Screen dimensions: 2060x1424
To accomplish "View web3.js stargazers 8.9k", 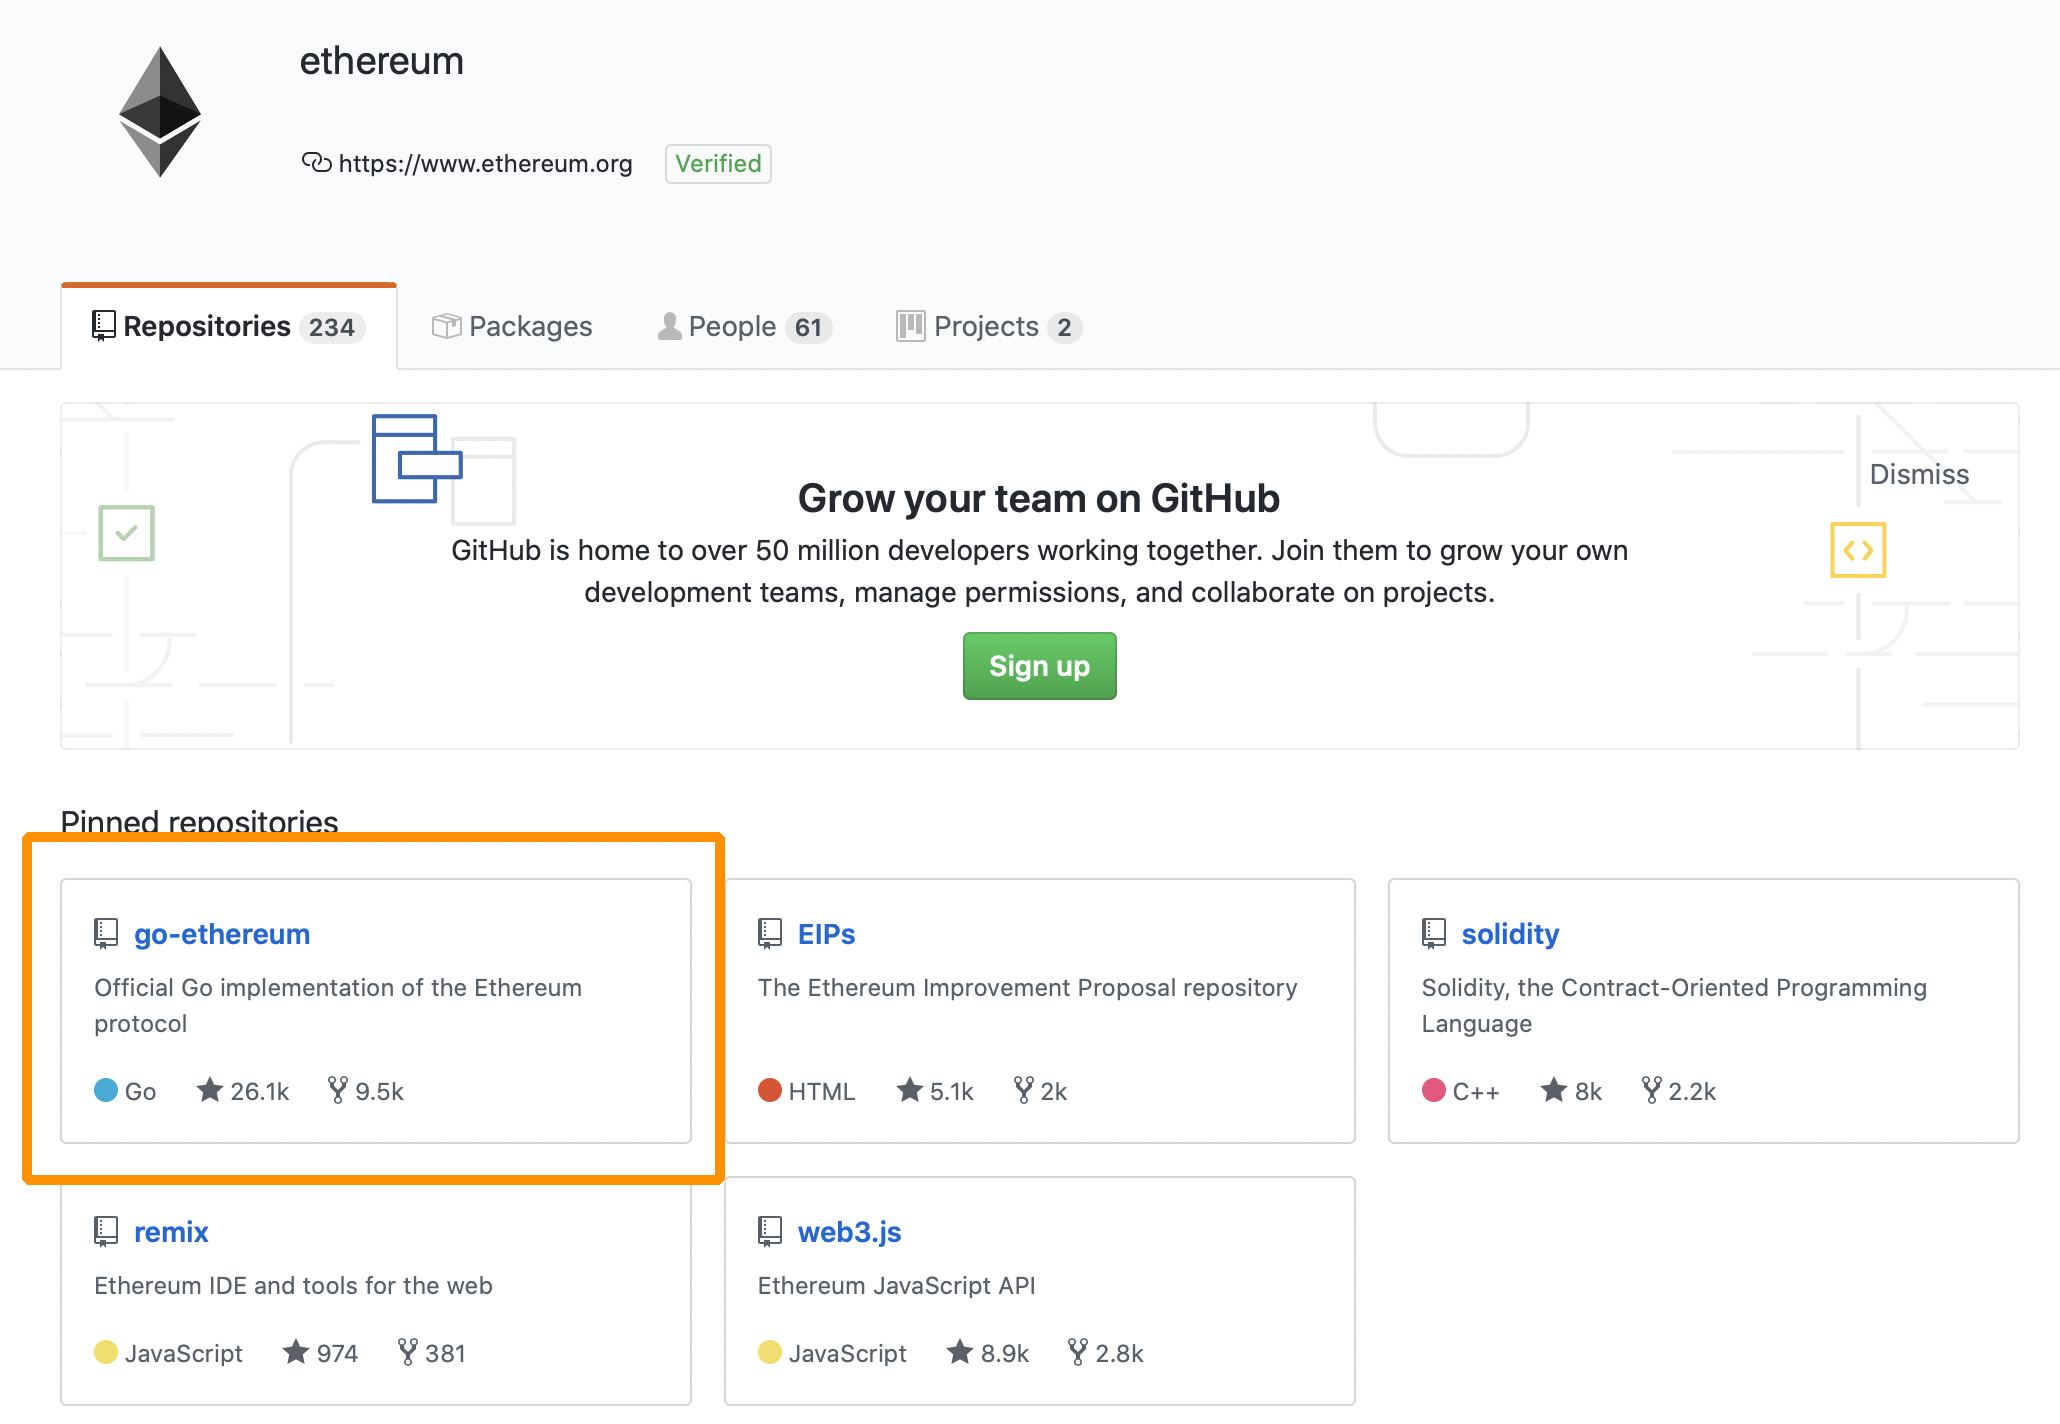I will click(988, 1352).
